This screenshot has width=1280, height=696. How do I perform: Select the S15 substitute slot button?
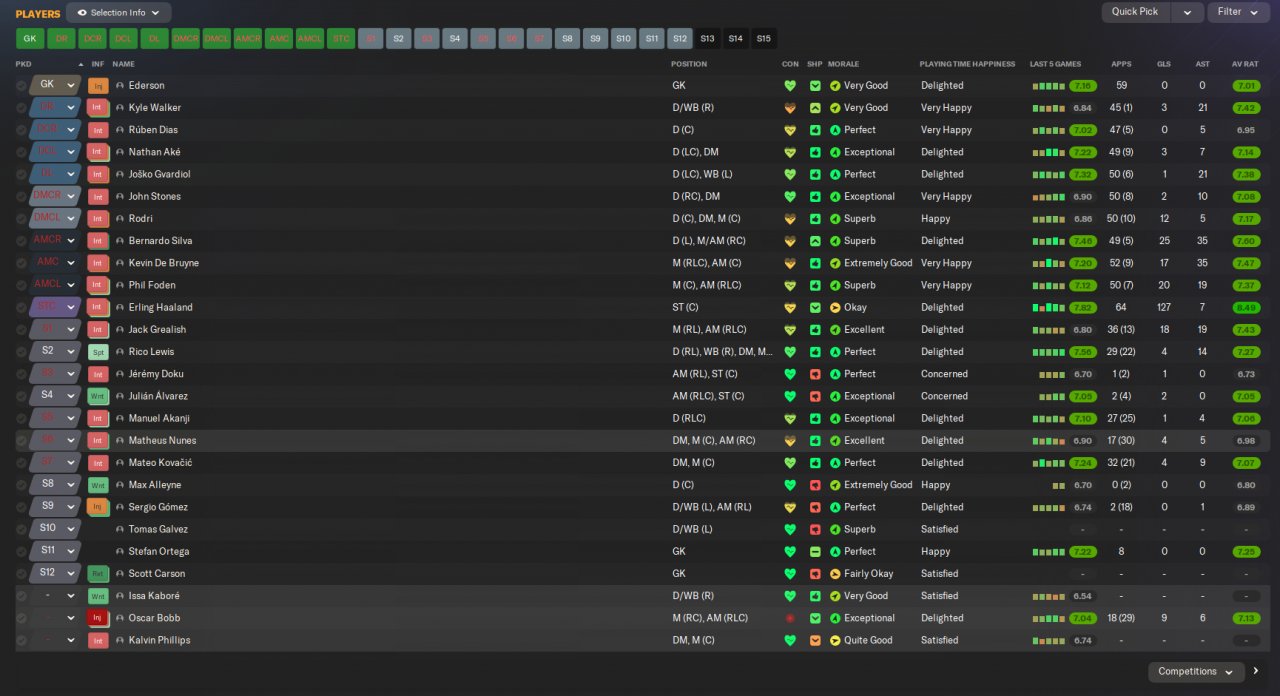tap(764, 38)
